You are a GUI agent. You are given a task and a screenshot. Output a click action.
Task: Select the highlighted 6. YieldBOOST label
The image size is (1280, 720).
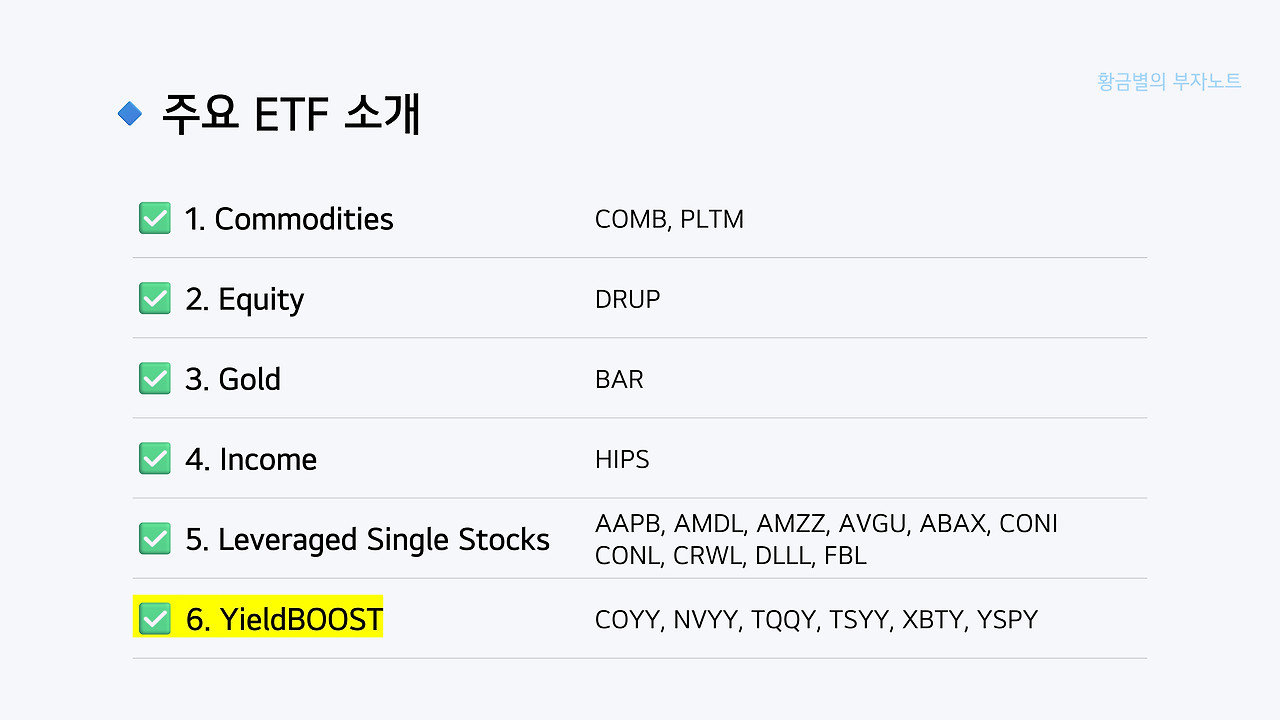click(x=284, y=620)
